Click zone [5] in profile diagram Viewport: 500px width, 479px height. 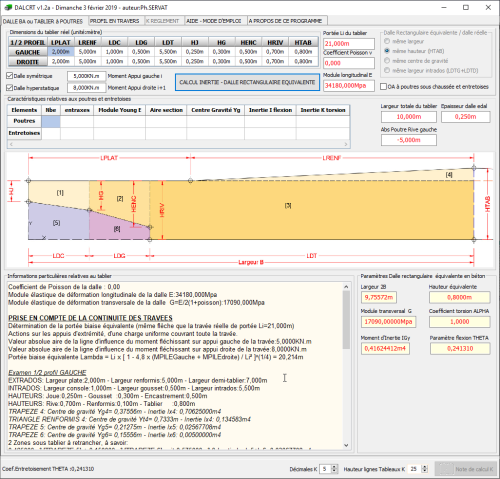coord(57,223)
